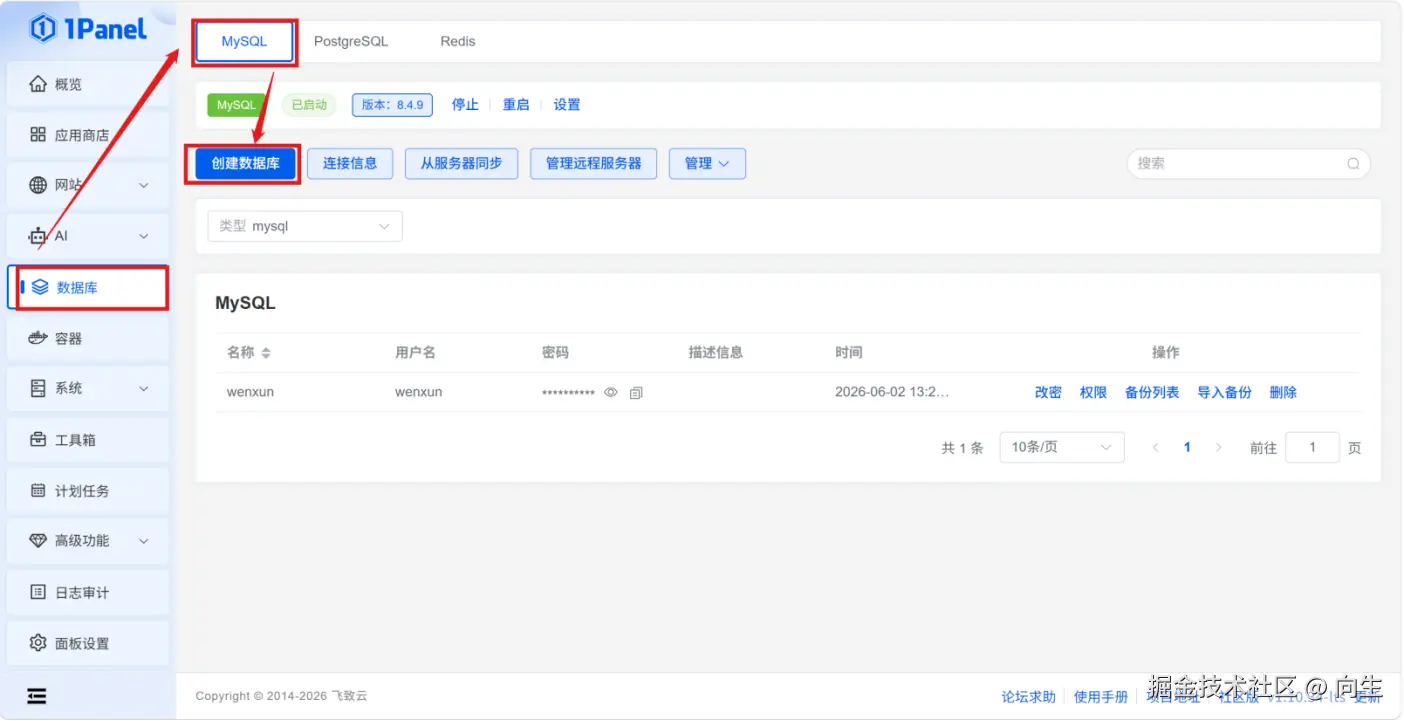This screenshot has width=1404, height=721.
Task: Click the 从服务器同步 button
Action: [461, 164]
